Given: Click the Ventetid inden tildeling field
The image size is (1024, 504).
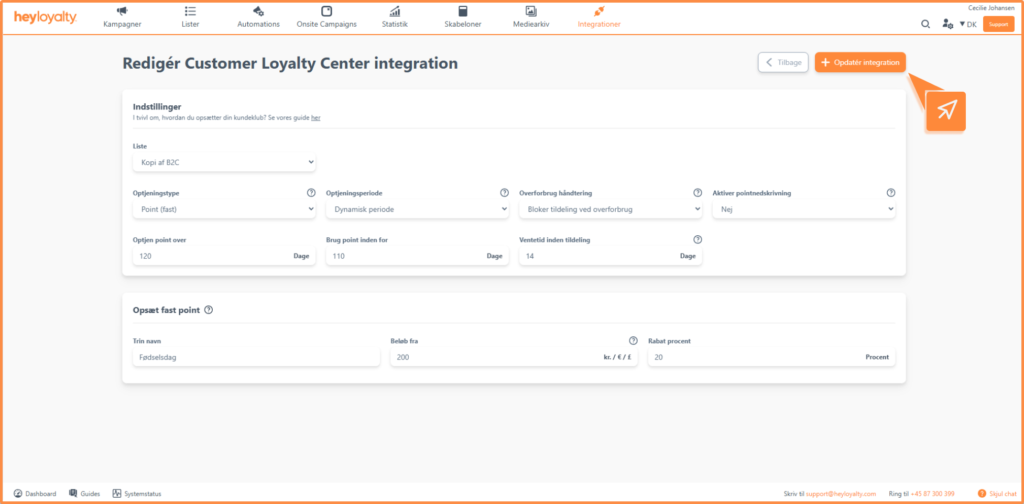Looking at the screenshot, I should (x=611, y=257).
